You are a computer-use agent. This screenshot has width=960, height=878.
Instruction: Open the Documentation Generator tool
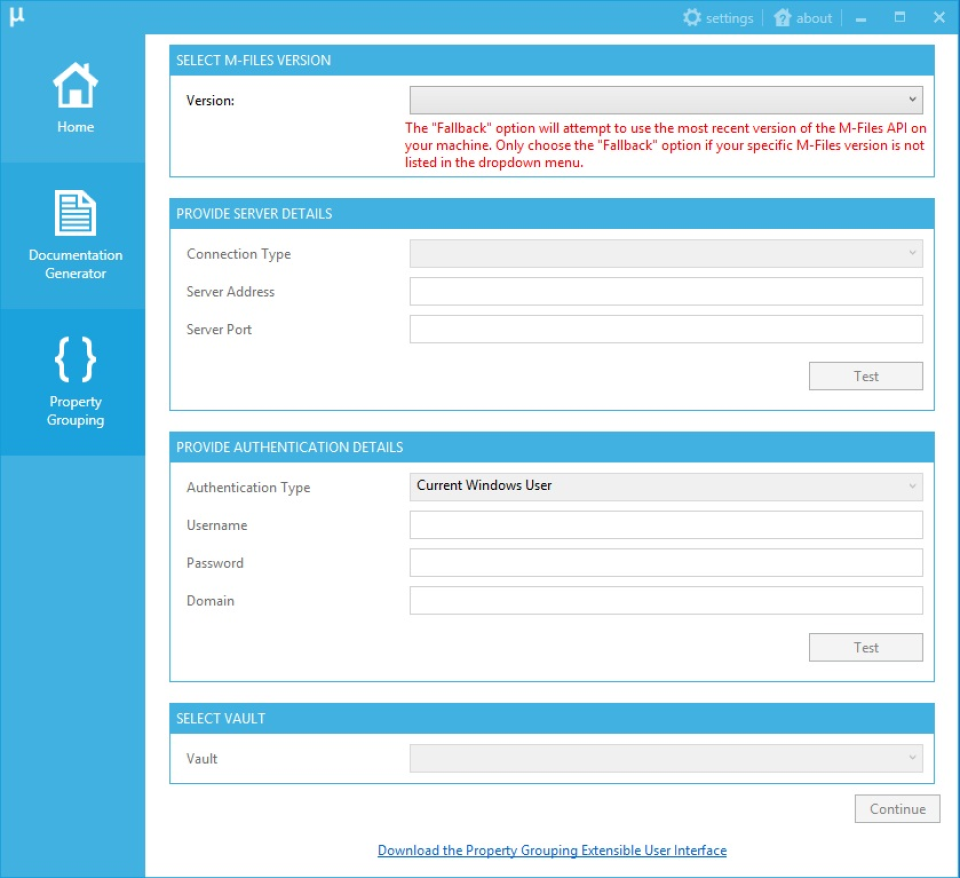coord(75,236)
